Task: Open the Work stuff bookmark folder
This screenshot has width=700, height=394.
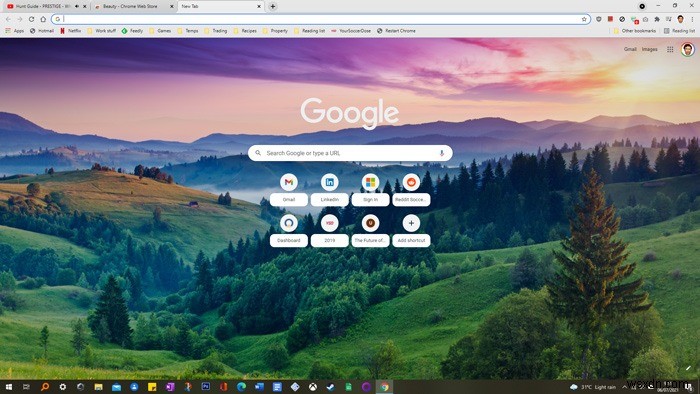Action: [101, 31]
